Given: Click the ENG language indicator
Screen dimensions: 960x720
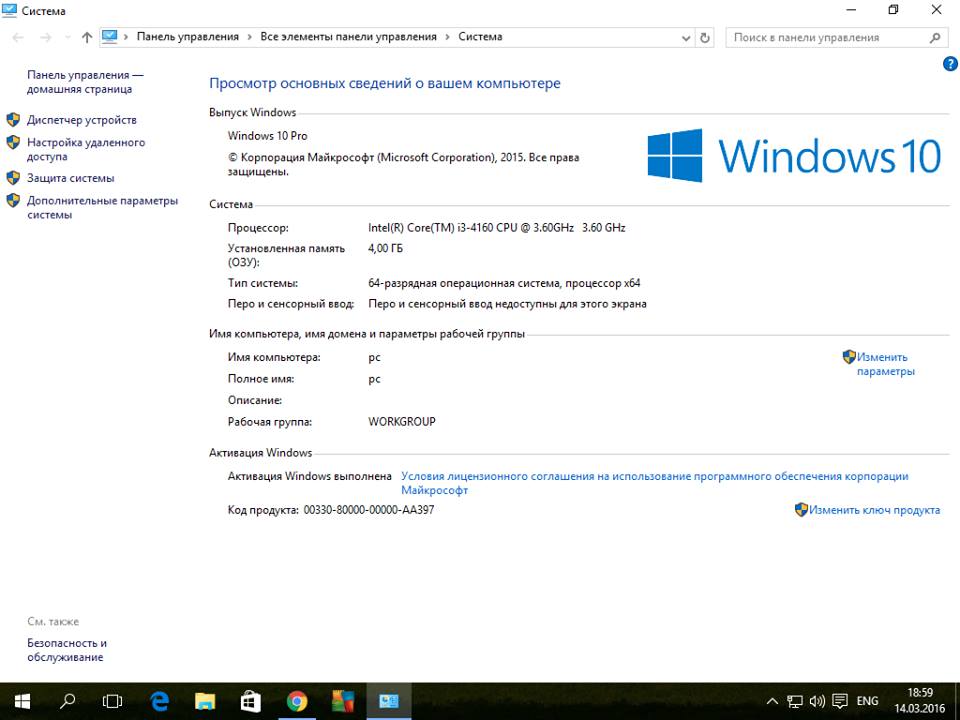Looking at the screenshot, I should pyautogui.click(x=867, y=701).
